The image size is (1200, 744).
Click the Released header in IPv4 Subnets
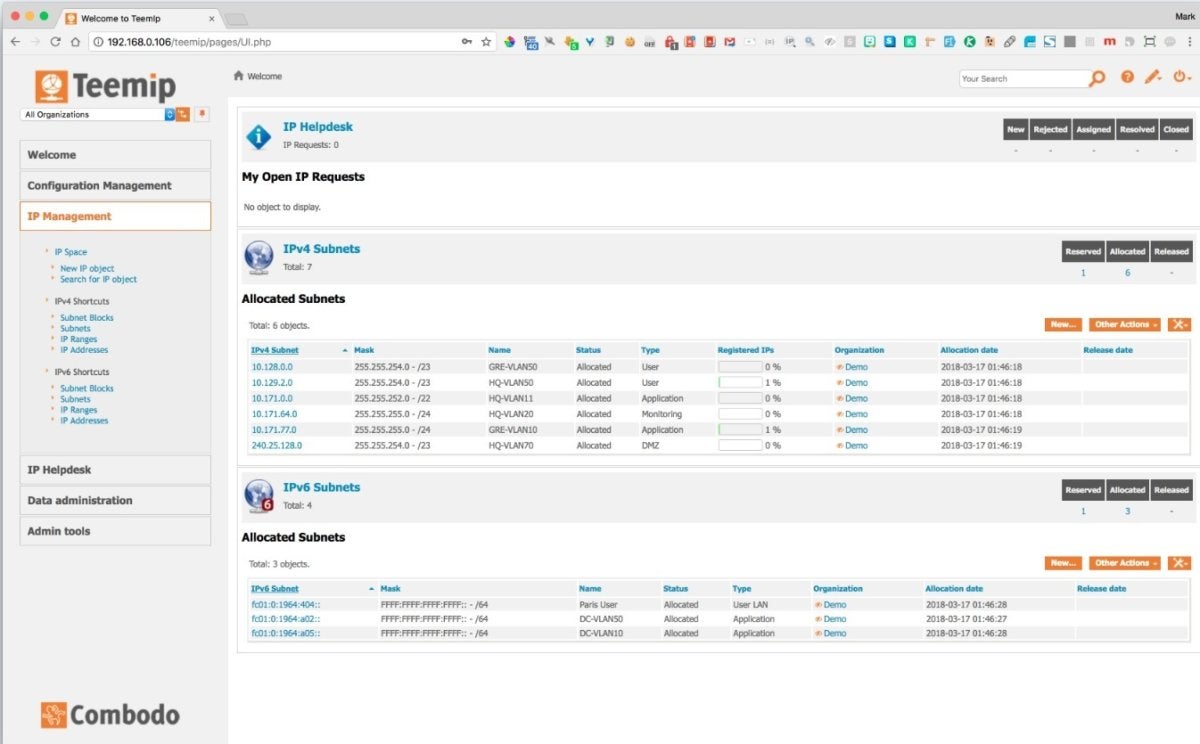pos(1171,251)
